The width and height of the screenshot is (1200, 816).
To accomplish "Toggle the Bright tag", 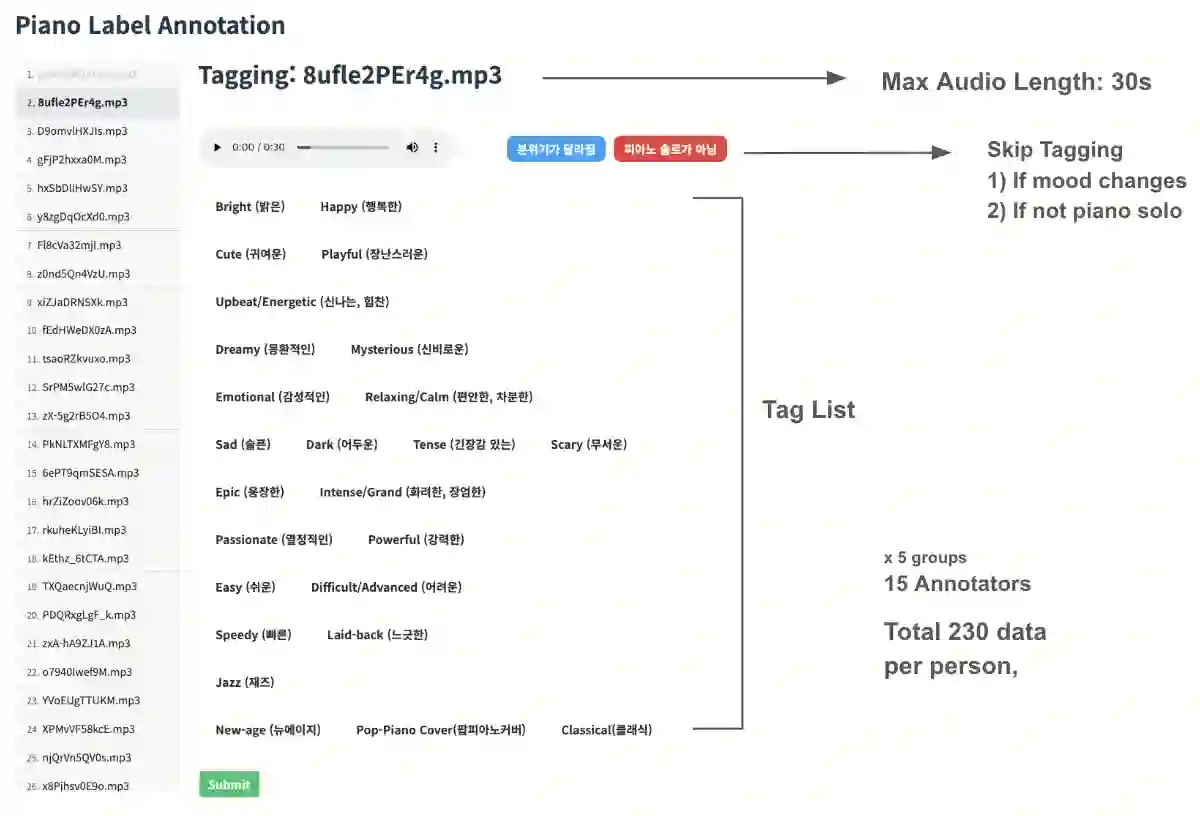I will point(250,207).
